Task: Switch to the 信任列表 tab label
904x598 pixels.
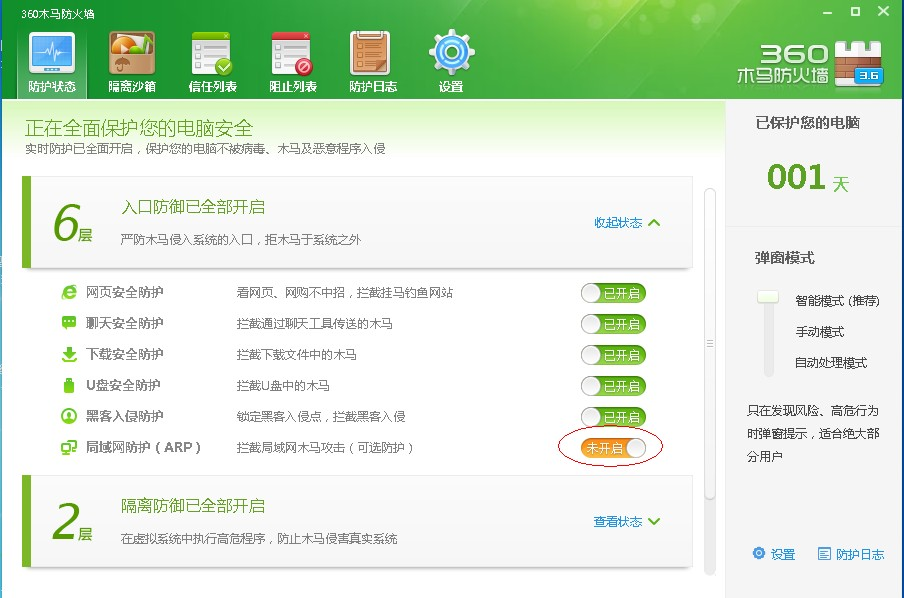Action: (212, 86)
